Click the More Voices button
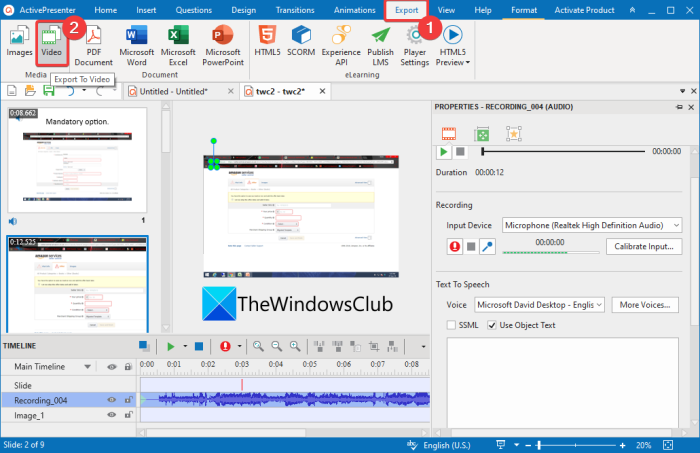This screenshot has height=453, width=700. click(645, 305)
